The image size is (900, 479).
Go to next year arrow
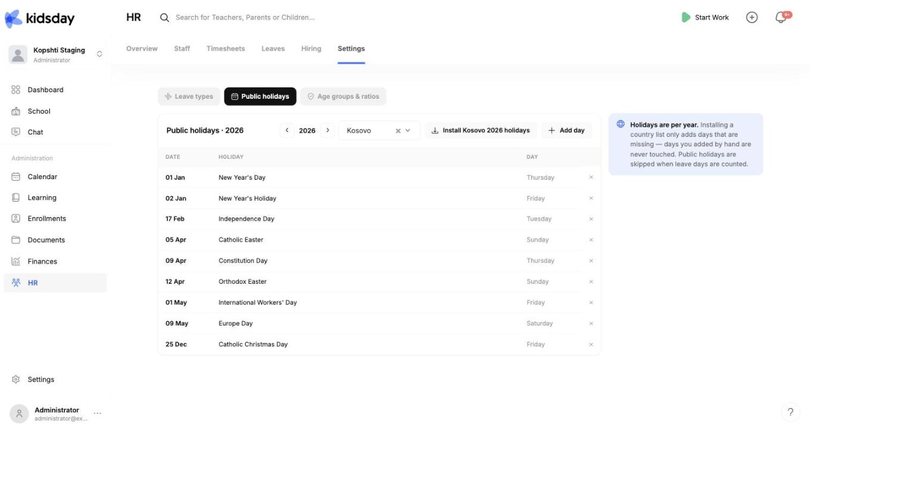pos(328,130)
